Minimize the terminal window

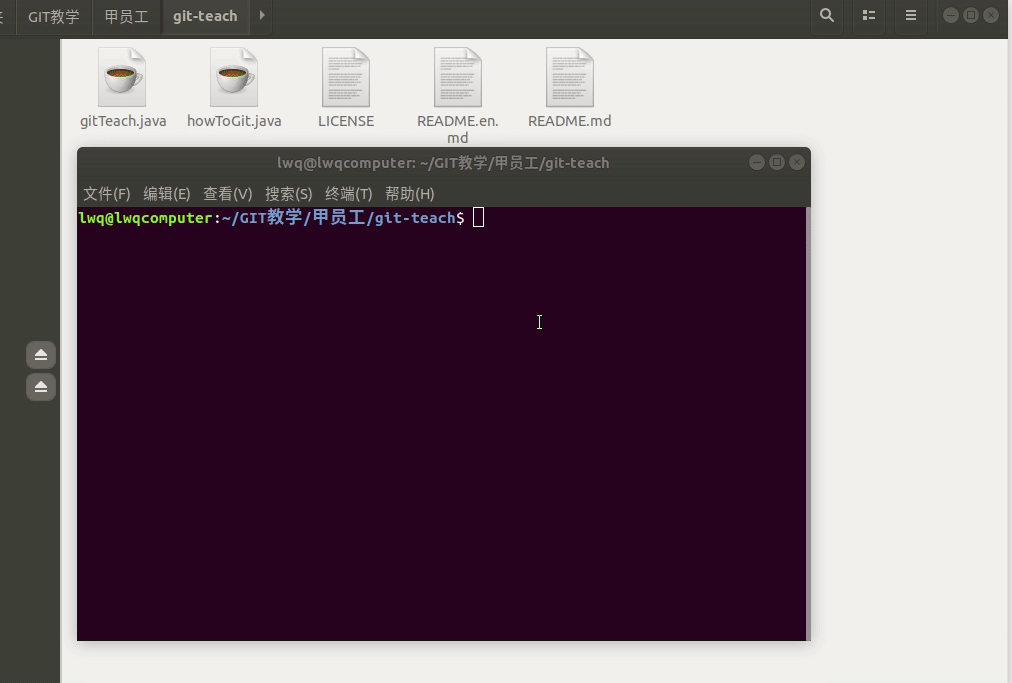click(x=757, y=163)
